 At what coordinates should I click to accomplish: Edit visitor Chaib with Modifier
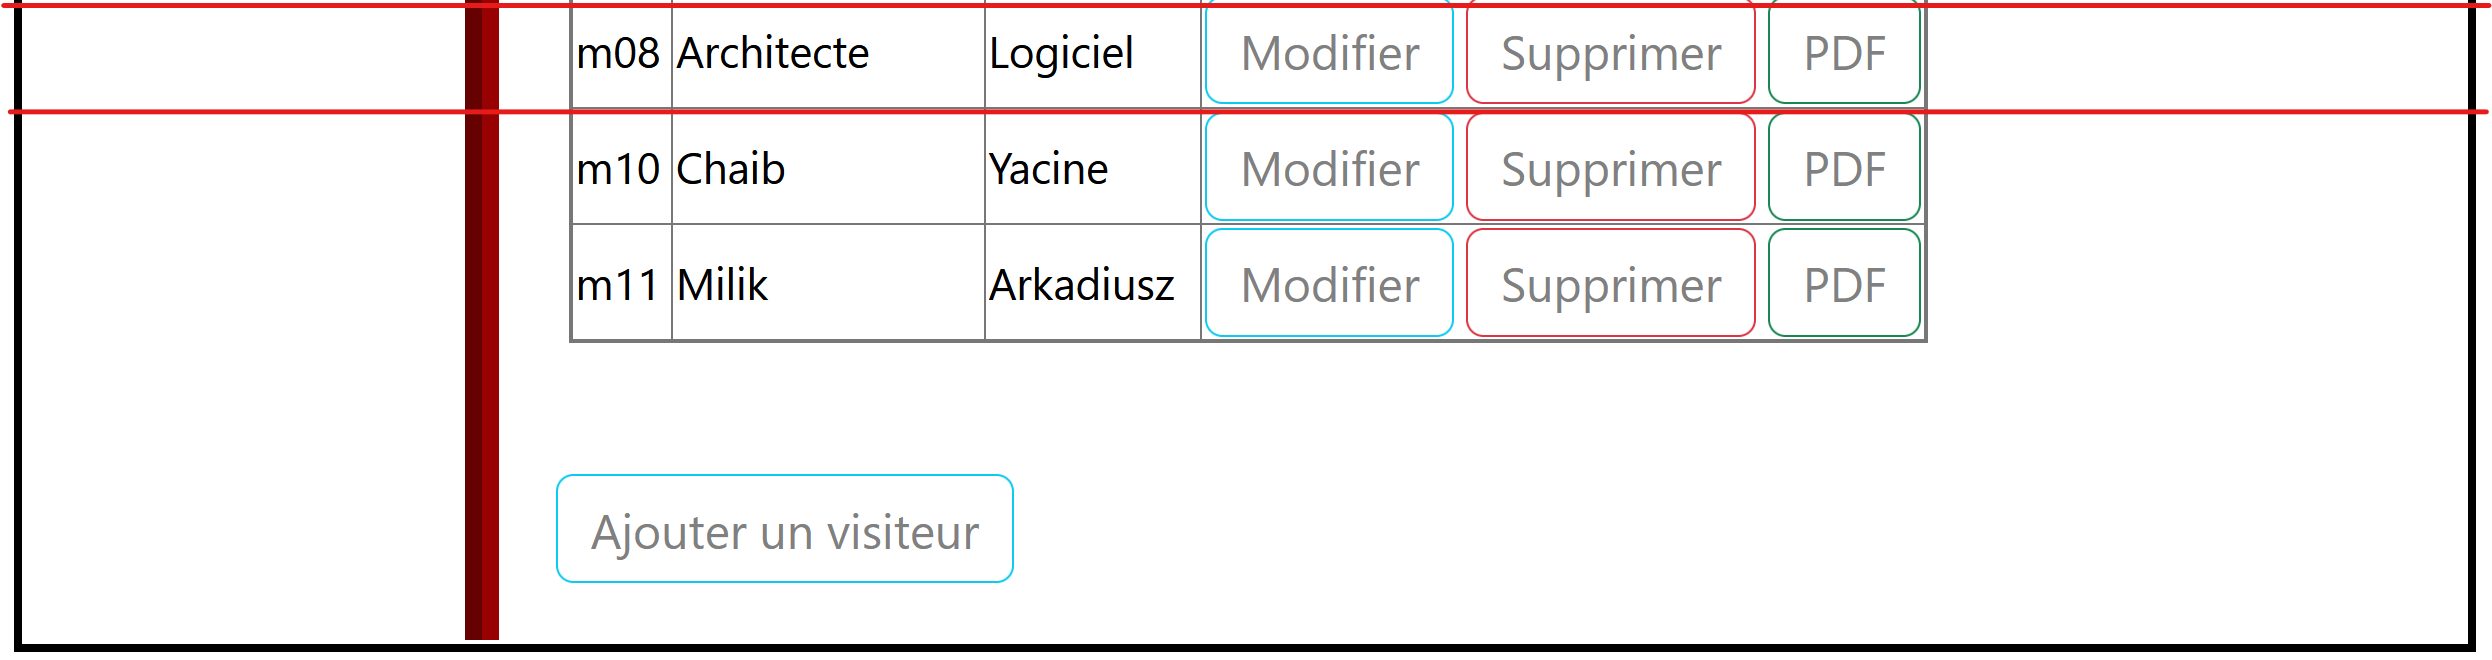pyautogui.click(x=1329, y=168)
